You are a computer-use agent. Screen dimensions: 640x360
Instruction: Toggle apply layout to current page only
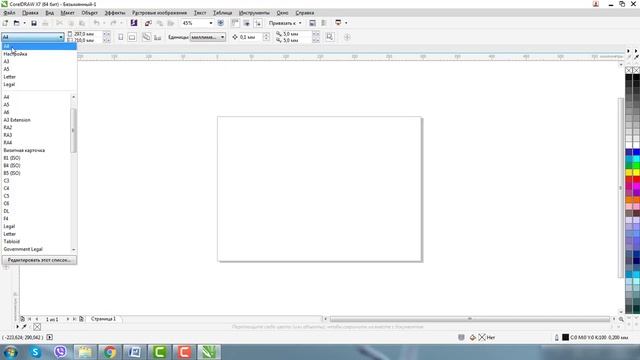[157, 37]
